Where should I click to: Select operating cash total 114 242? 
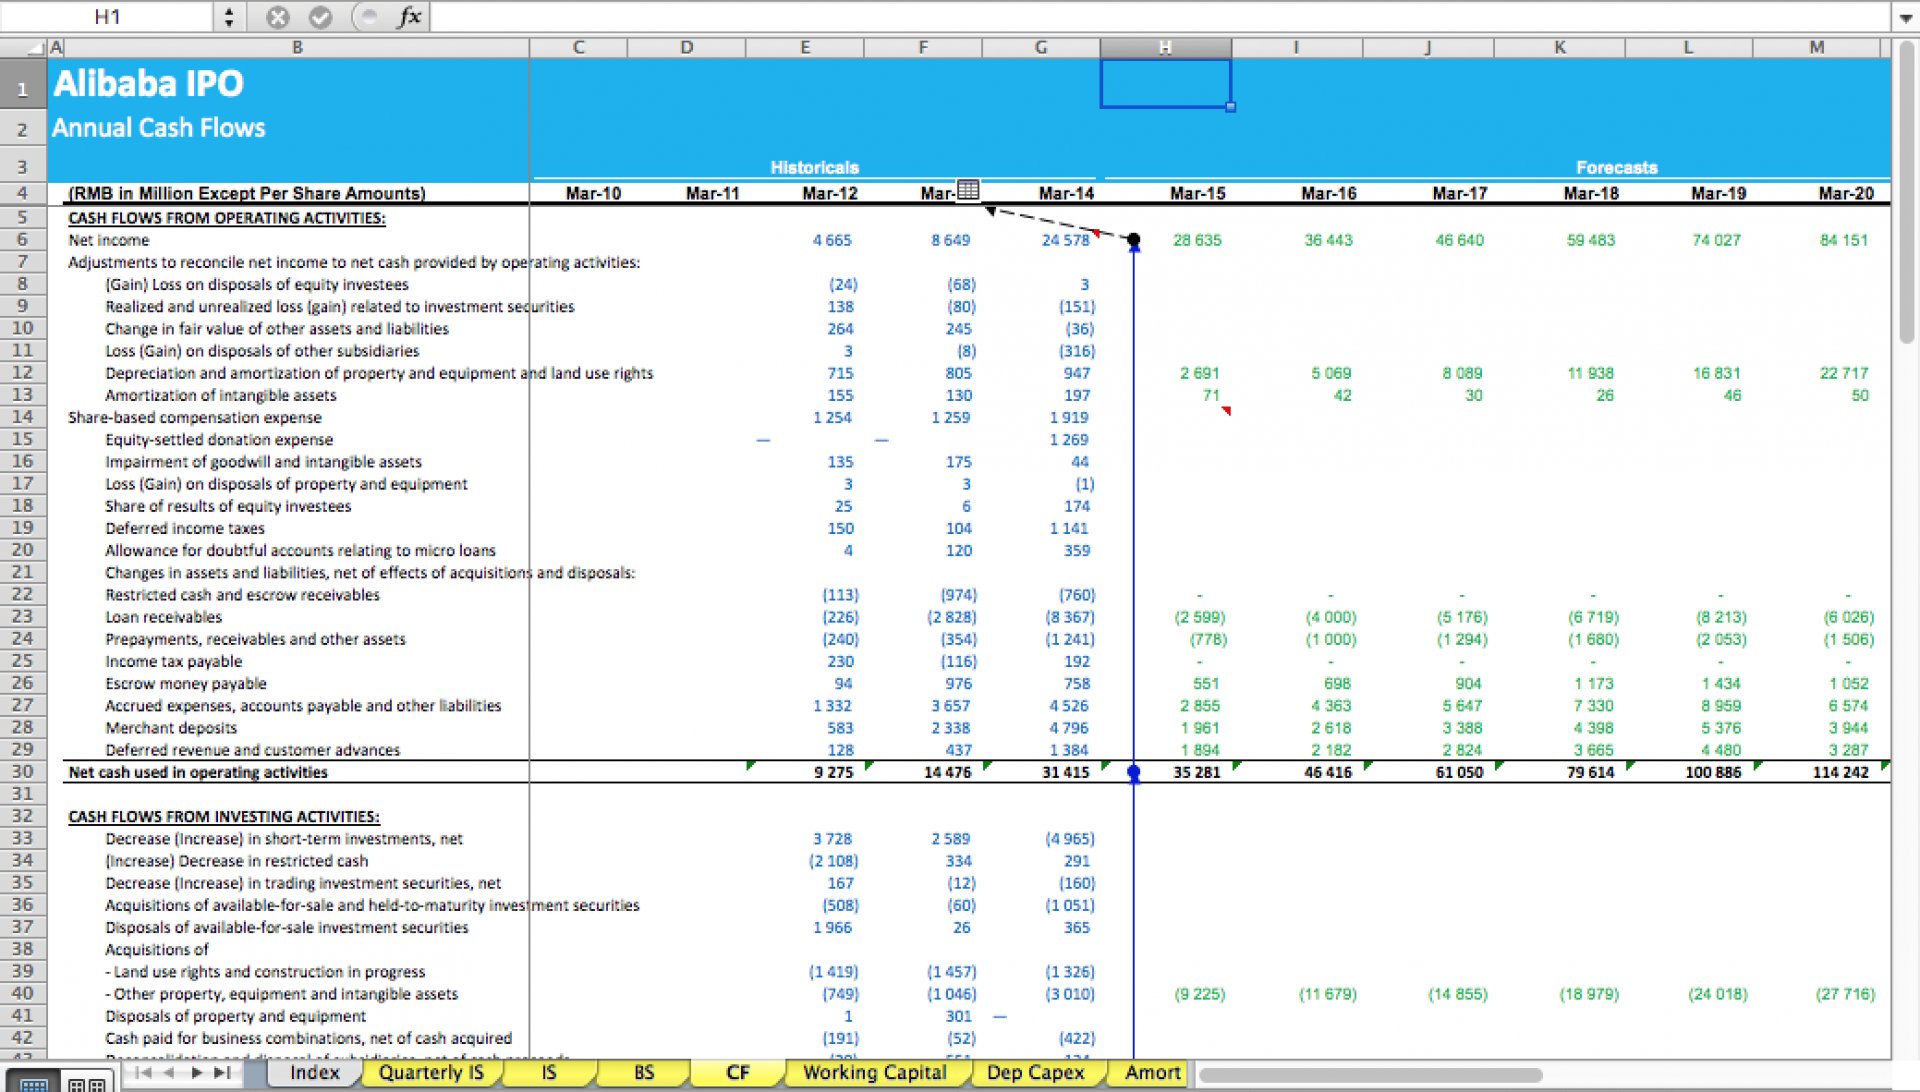coord(1840,772)
